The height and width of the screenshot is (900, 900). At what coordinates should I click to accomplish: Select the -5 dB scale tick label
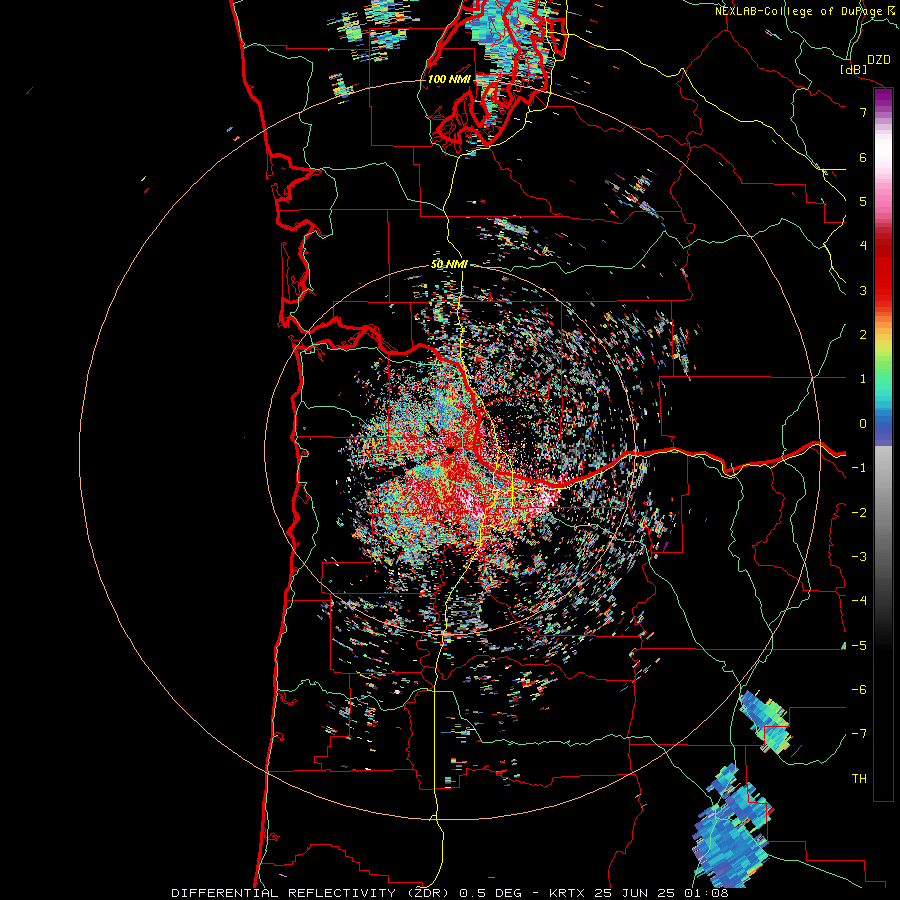point(859,645)
